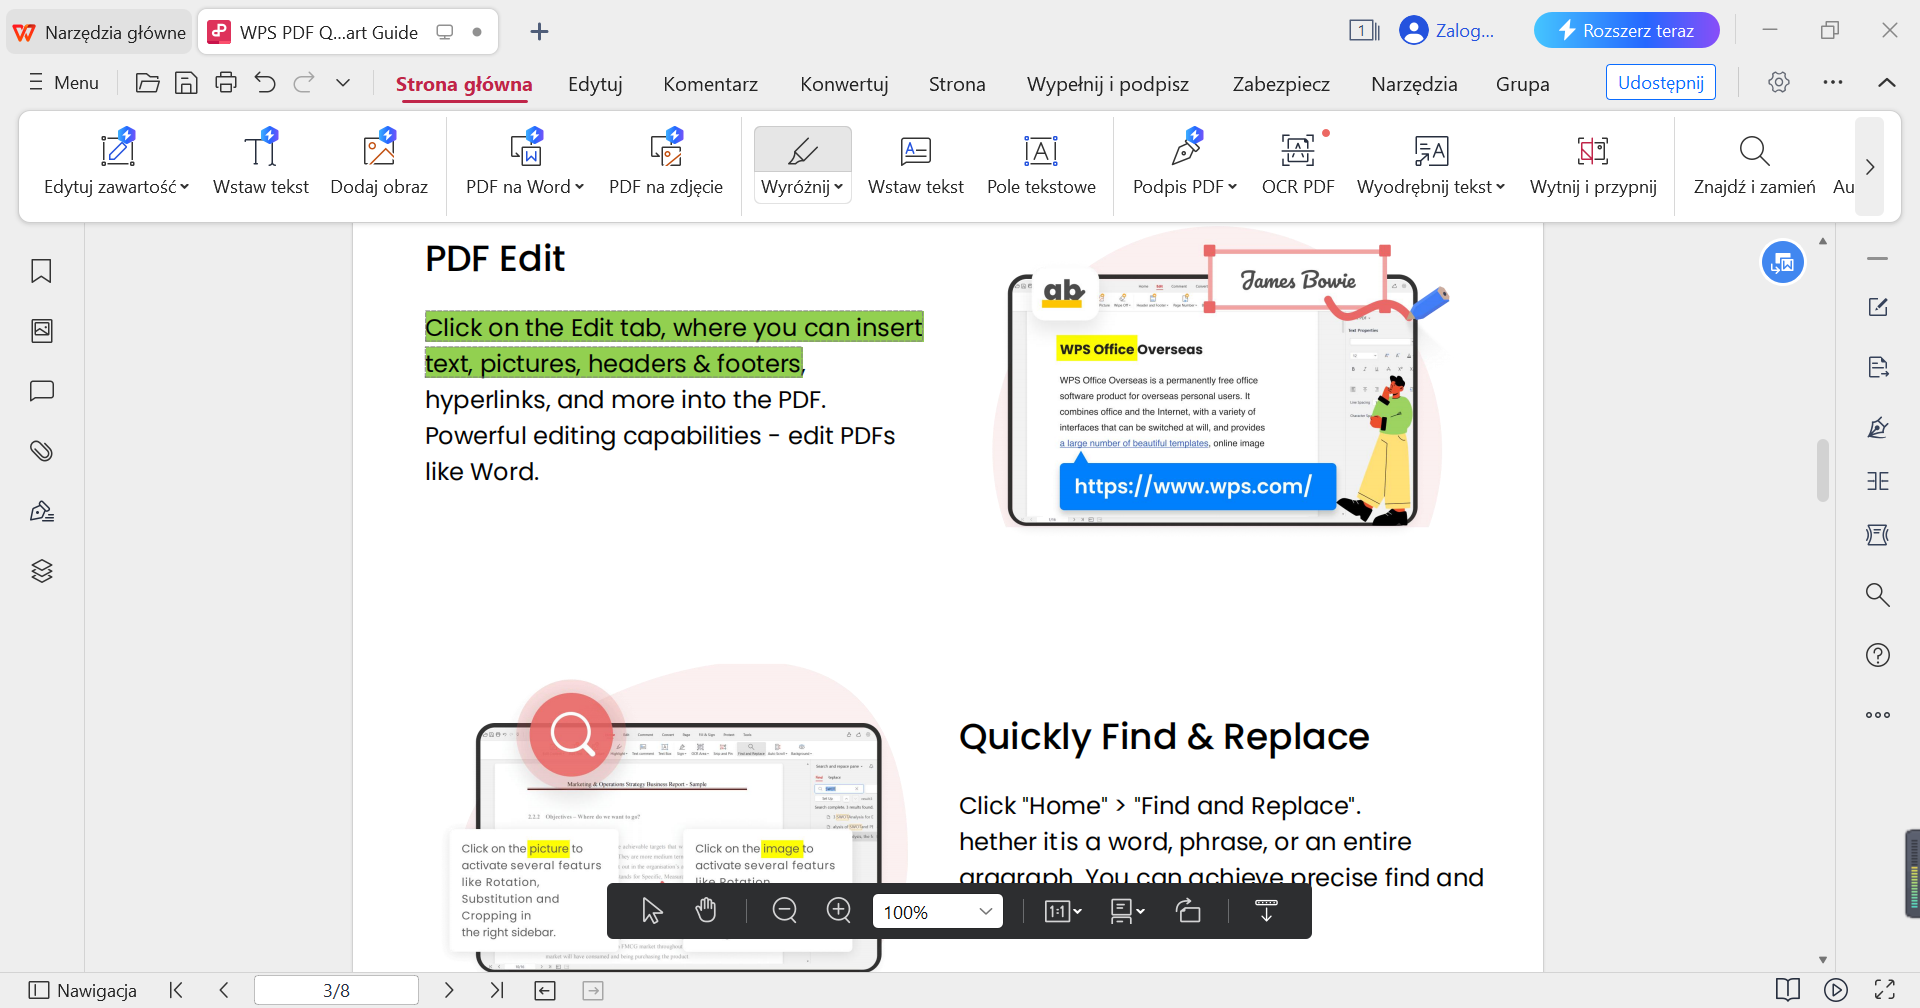This screenshot has height=1008, width=1920.
Task: Open Znajdź i zamień search
Action: pyautogui.click(x=1754, y=162)
